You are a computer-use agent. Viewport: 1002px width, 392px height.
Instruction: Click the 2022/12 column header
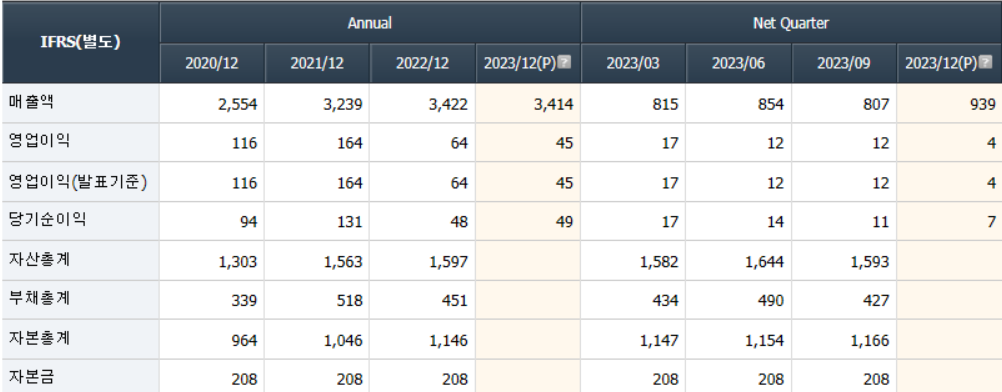(422, 63)
